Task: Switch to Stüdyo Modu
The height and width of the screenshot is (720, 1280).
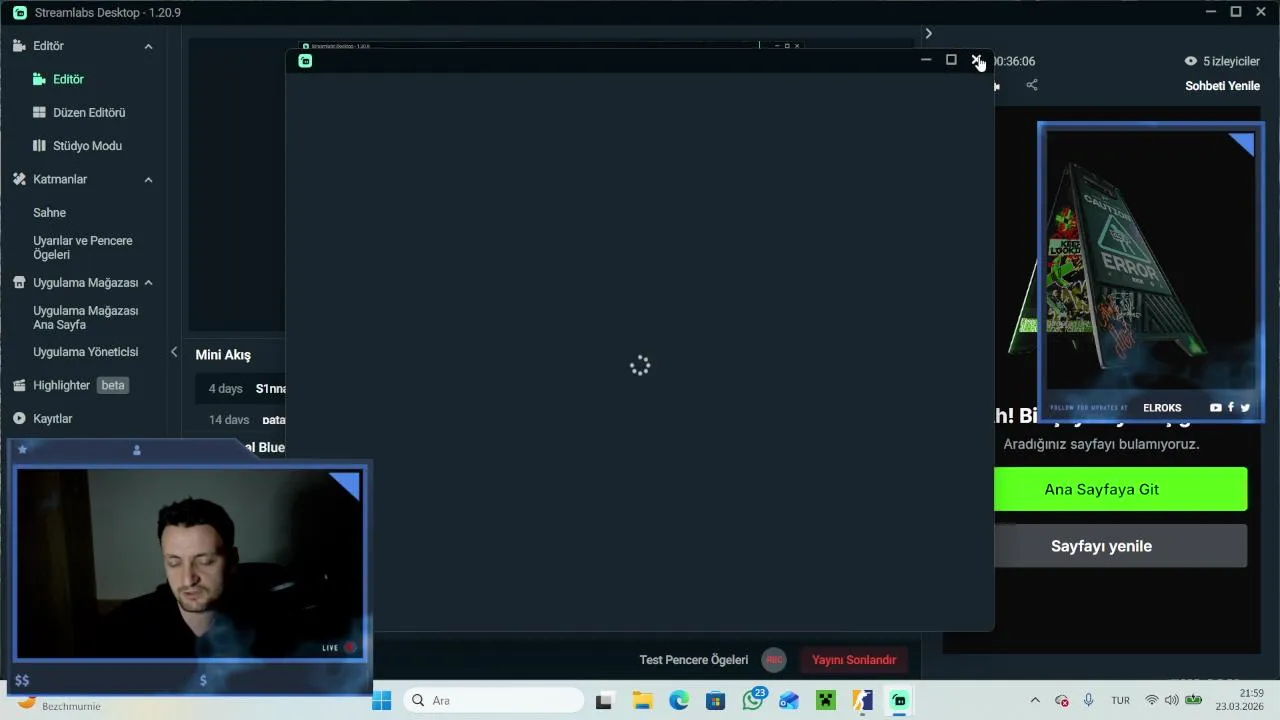Action: (x=87, y=146)
